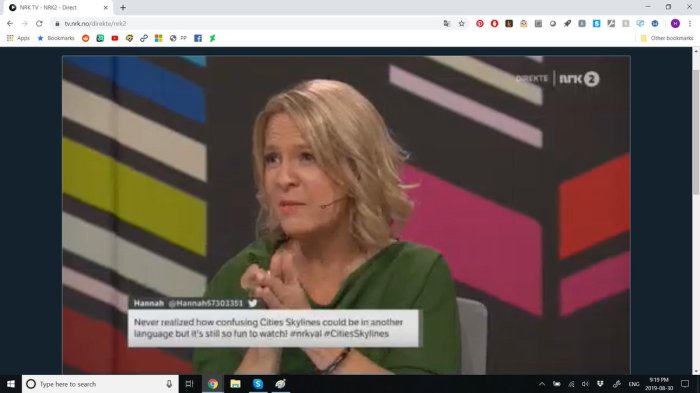The height and width of the screenshot is (393, 700).
Task: Open Skype from the taskbar
Action: (x=258, y=384)
